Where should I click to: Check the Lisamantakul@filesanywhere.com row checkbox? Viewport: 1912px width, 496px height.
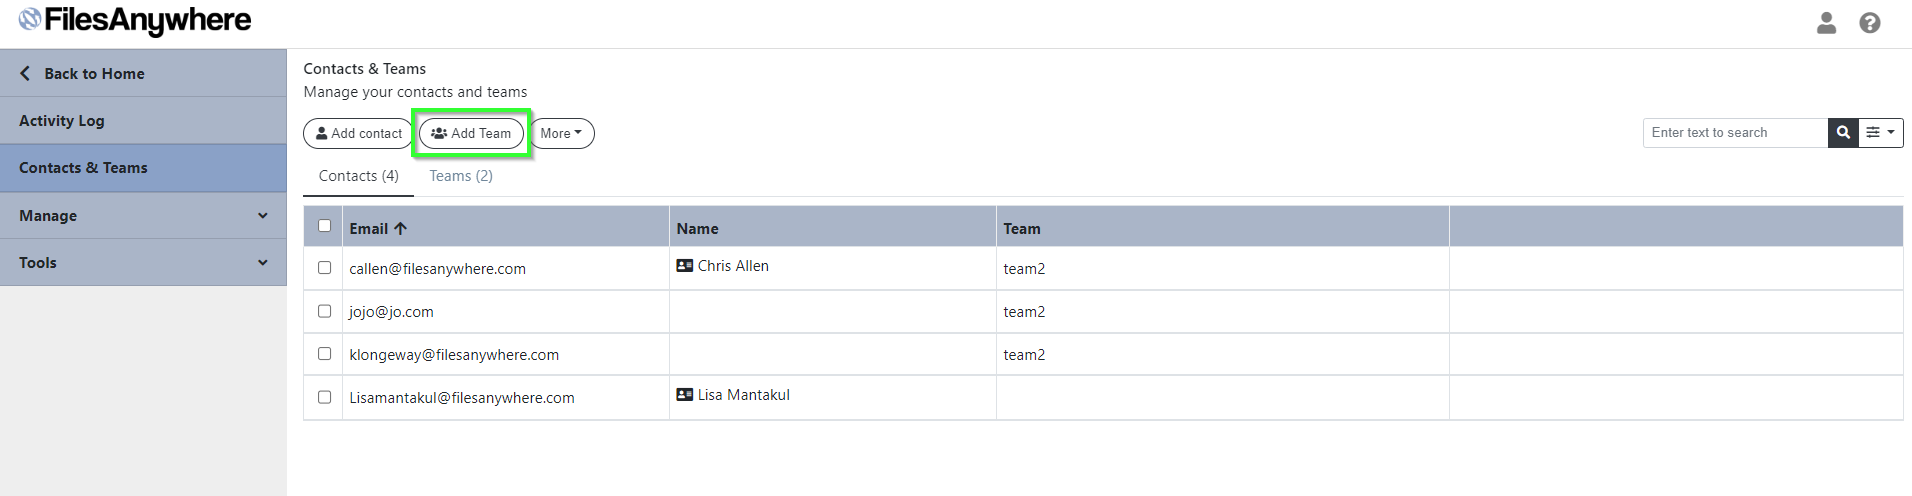coord(324,397)
